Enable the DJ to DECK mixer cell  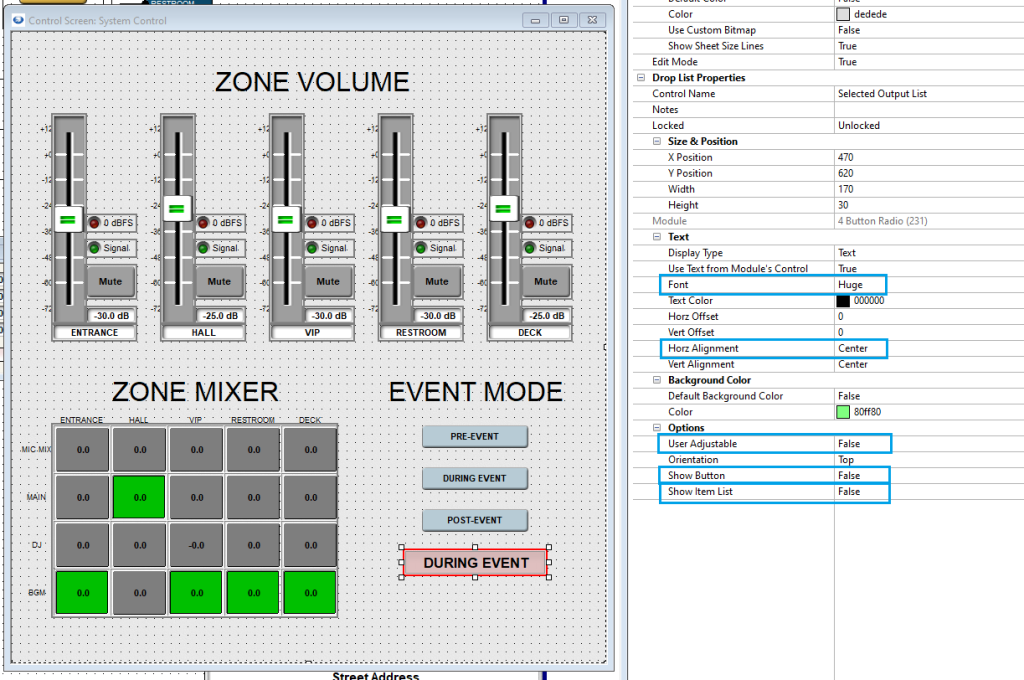point(309,545)
